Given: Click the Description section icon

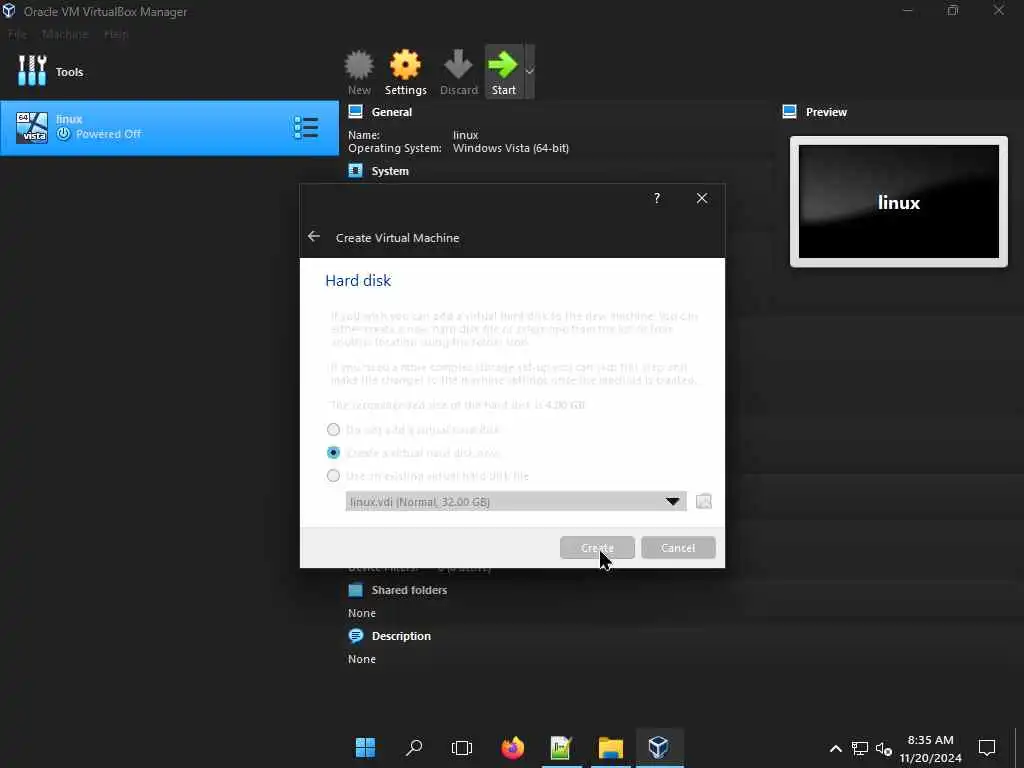Looking at the screenshot, I should coord(355,635).
